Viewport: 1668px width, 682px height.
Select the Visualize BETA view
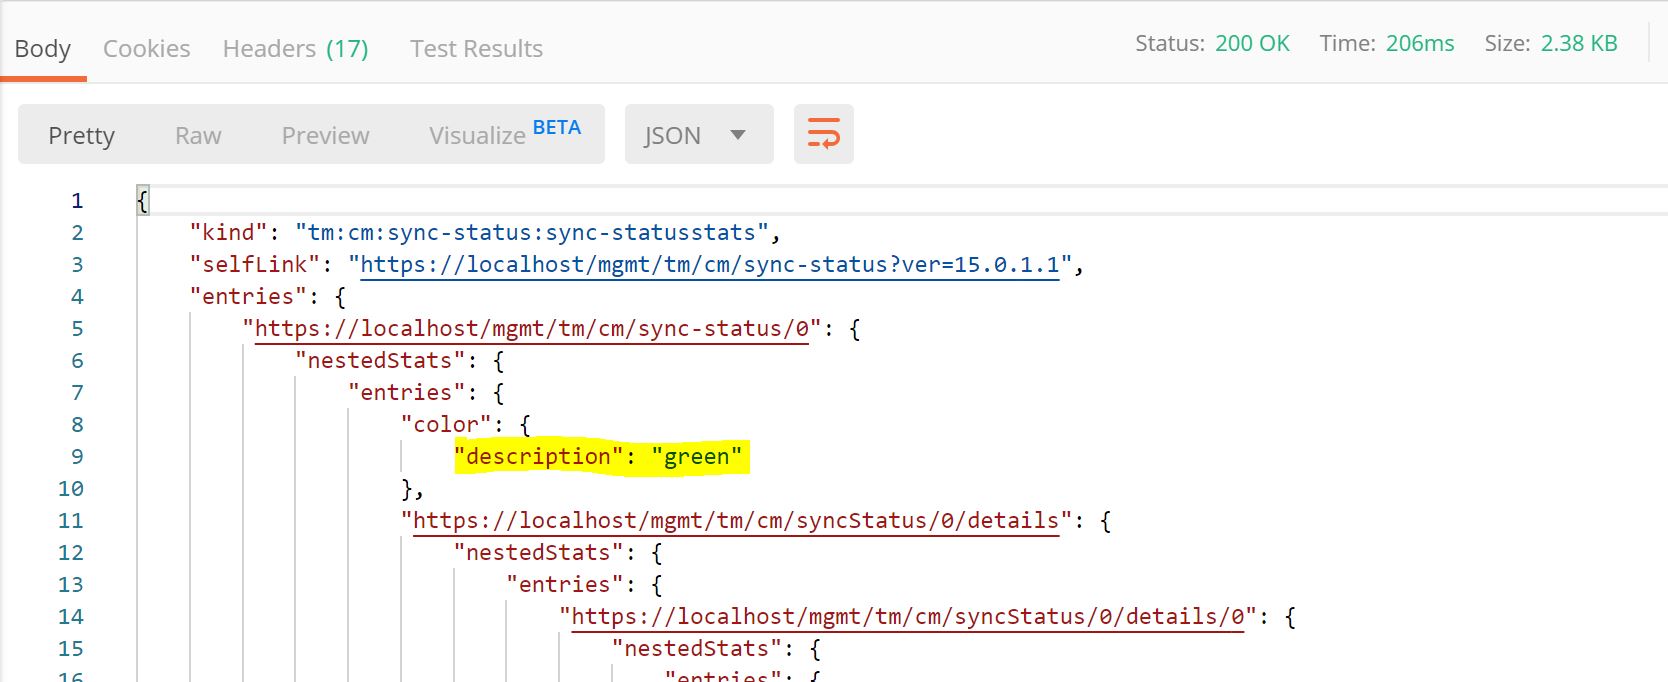point(505,133)
